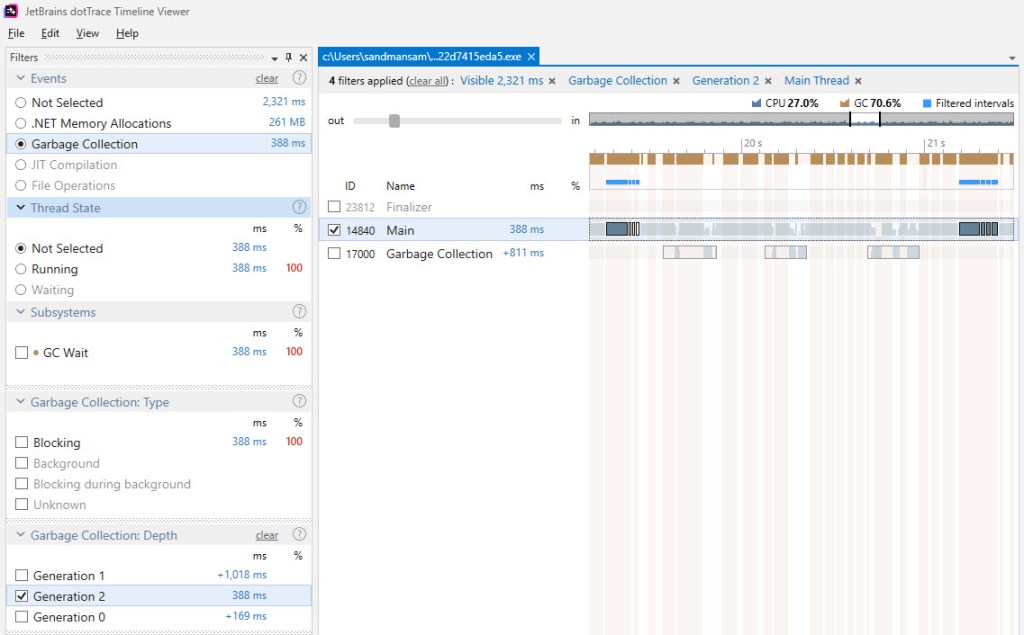Check the Garbage Collection thread 17000 checkbox
The height and width of the screenshot is (635, 1024).
(334, 254)
